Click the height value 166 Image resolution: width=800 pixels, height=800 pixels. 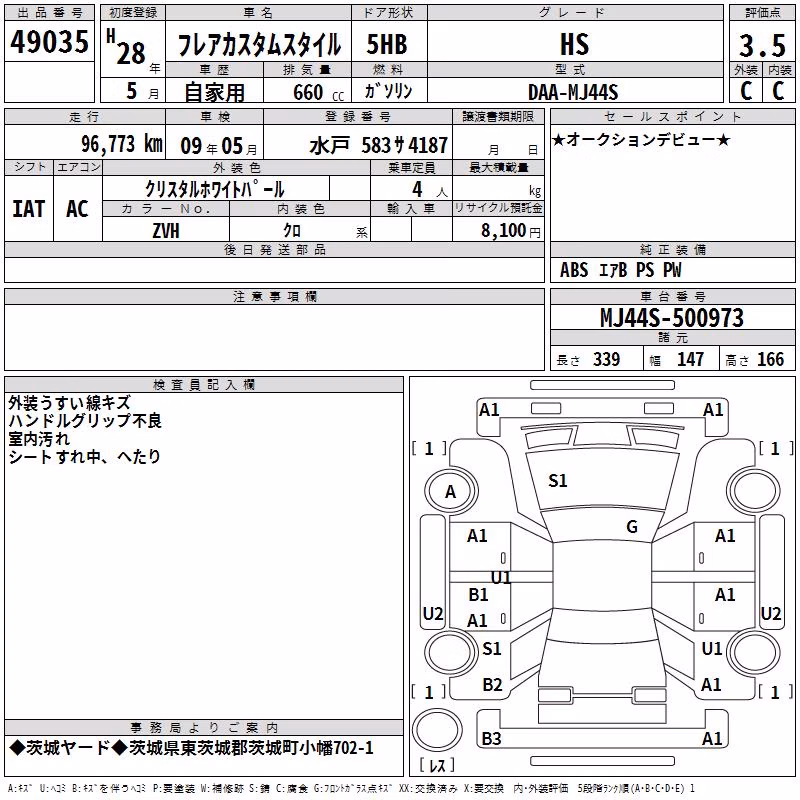point(770,360)
